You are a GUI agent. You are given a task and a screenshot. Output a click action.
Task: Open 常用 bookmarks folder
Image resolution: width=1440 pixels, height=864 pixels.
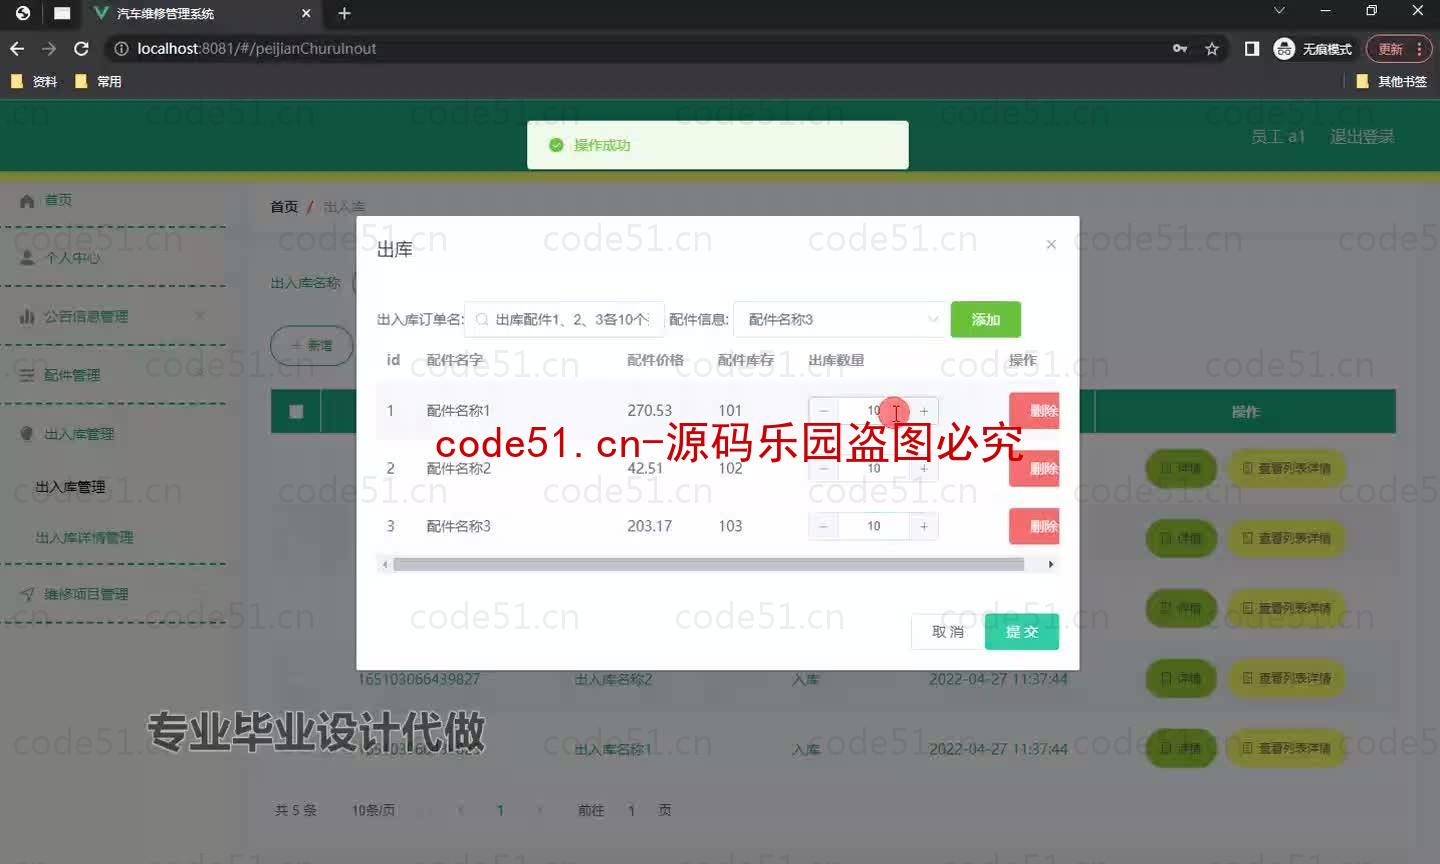pos(99,81)
